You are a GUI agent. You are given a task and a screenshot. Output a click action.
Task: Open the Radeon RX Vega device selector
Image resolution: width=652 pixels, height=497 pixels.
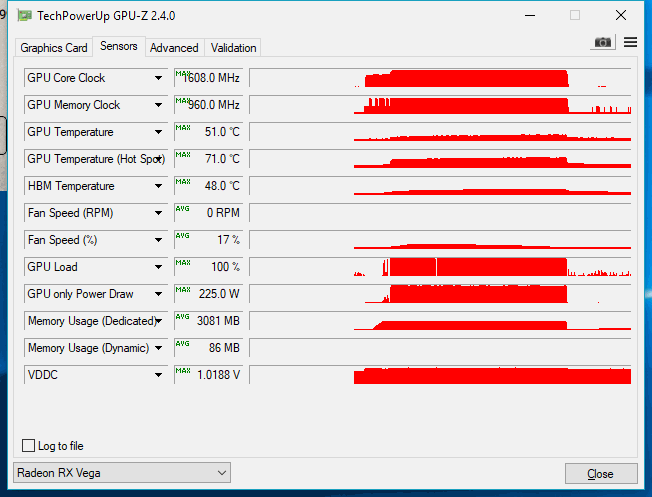tap(122, 473)
